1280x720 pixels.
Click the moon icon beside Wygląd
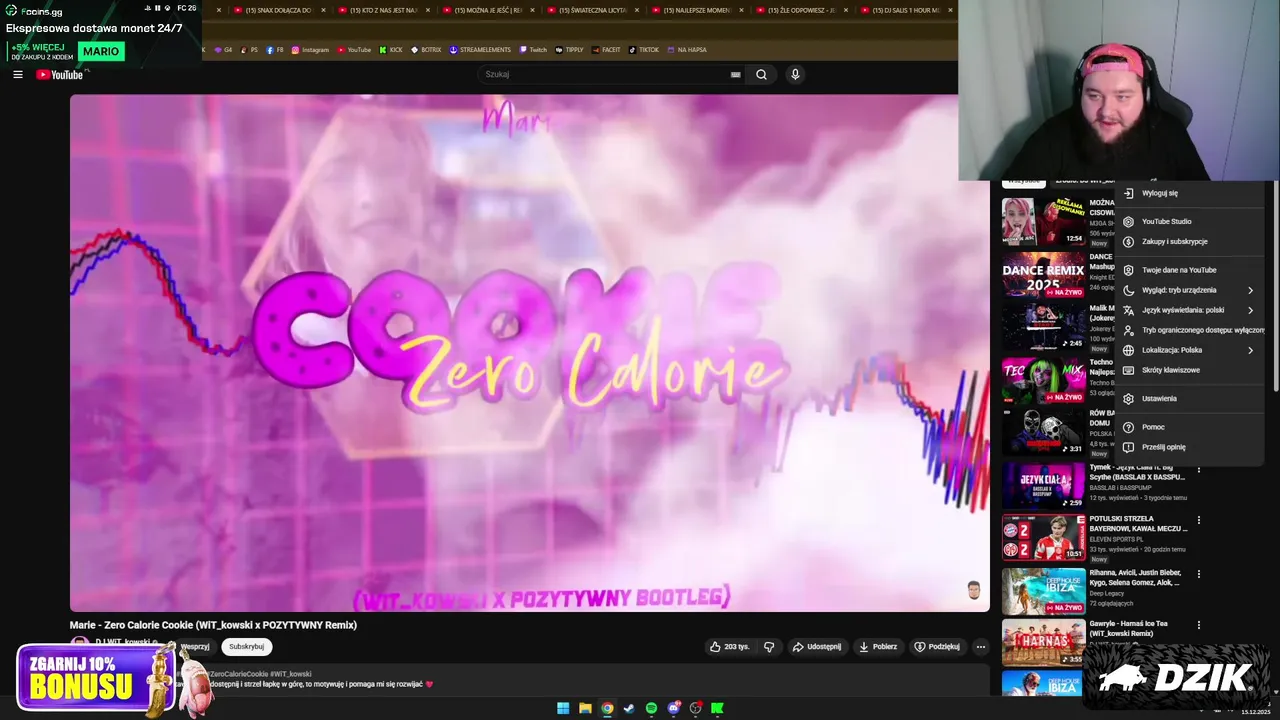(1128, 290)
